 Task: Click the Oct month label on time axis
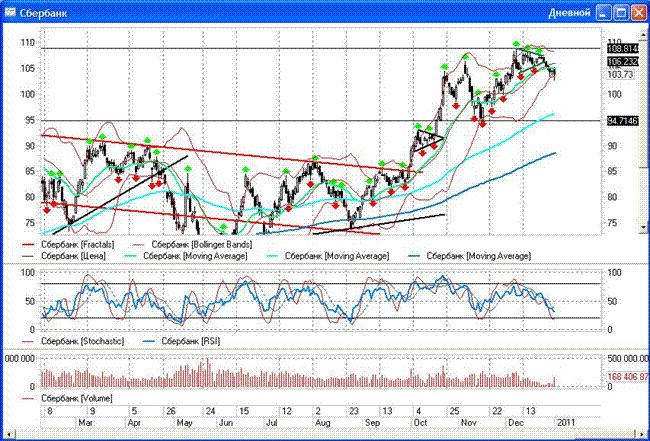coord(420,423)
